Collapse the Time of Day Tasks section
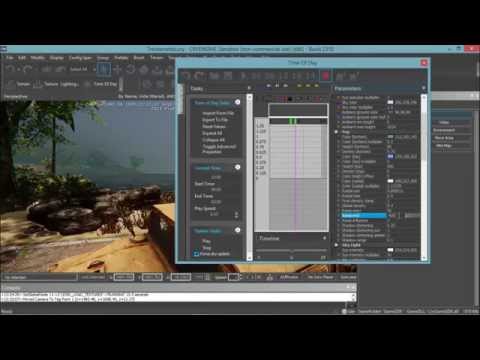 click(237, 102)
